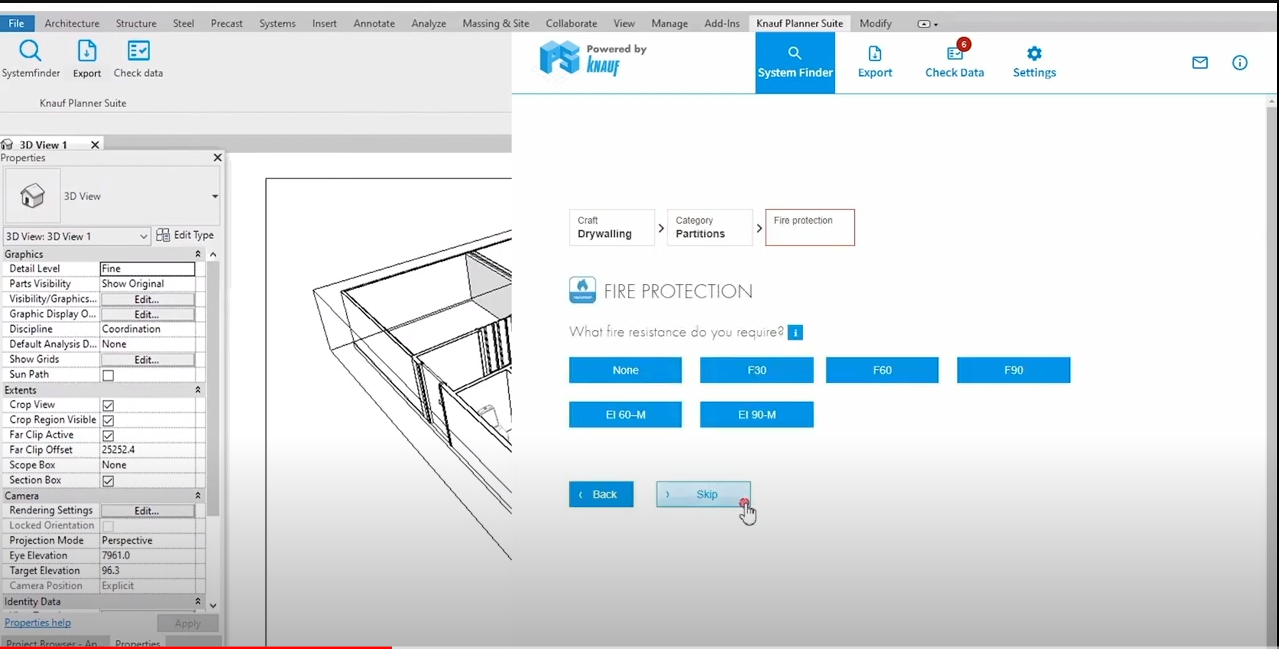Open the File menu

pyautogui.click(x=17, y=23)
